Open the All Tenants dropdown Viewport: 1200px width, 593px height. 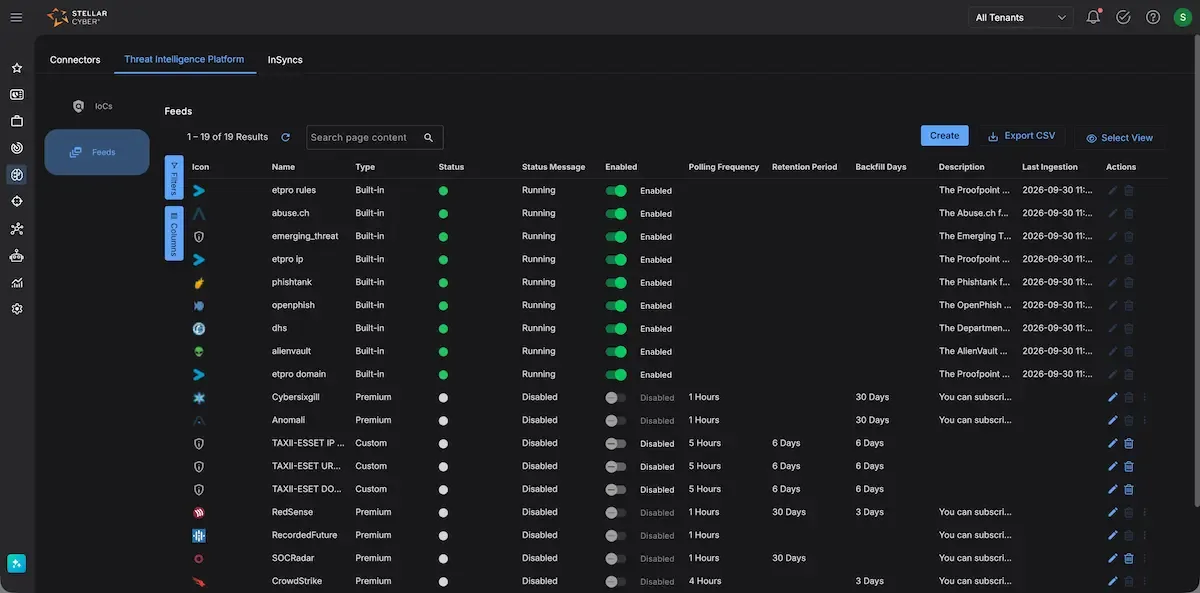point(1021,17)
